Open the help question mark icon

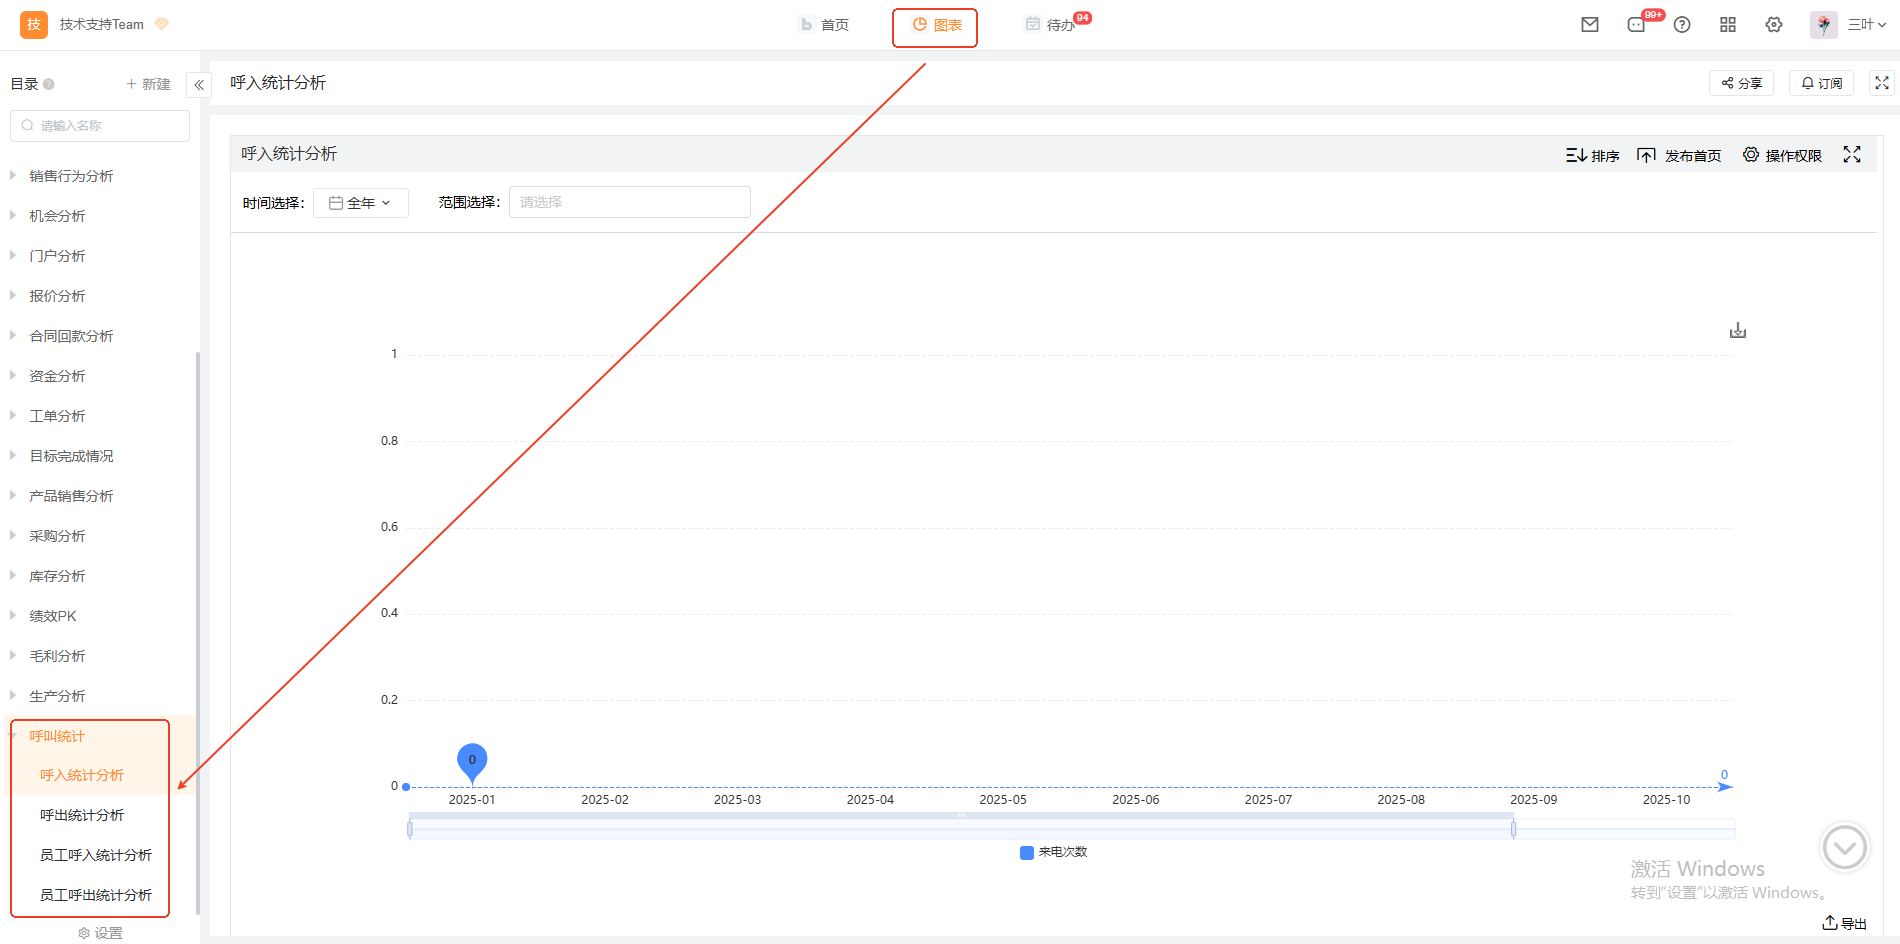(1682, 25)
